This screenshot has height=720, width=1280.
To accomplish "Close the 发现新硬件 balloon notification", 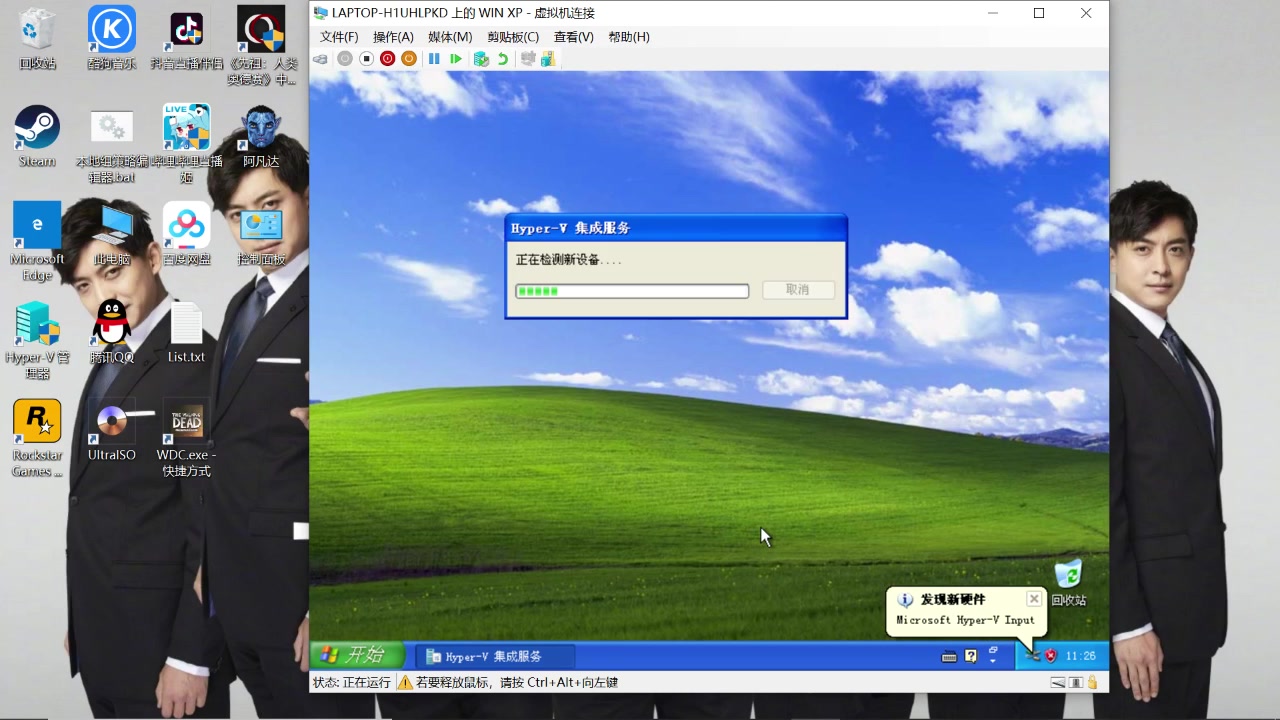I will [x=1034, y=599].
